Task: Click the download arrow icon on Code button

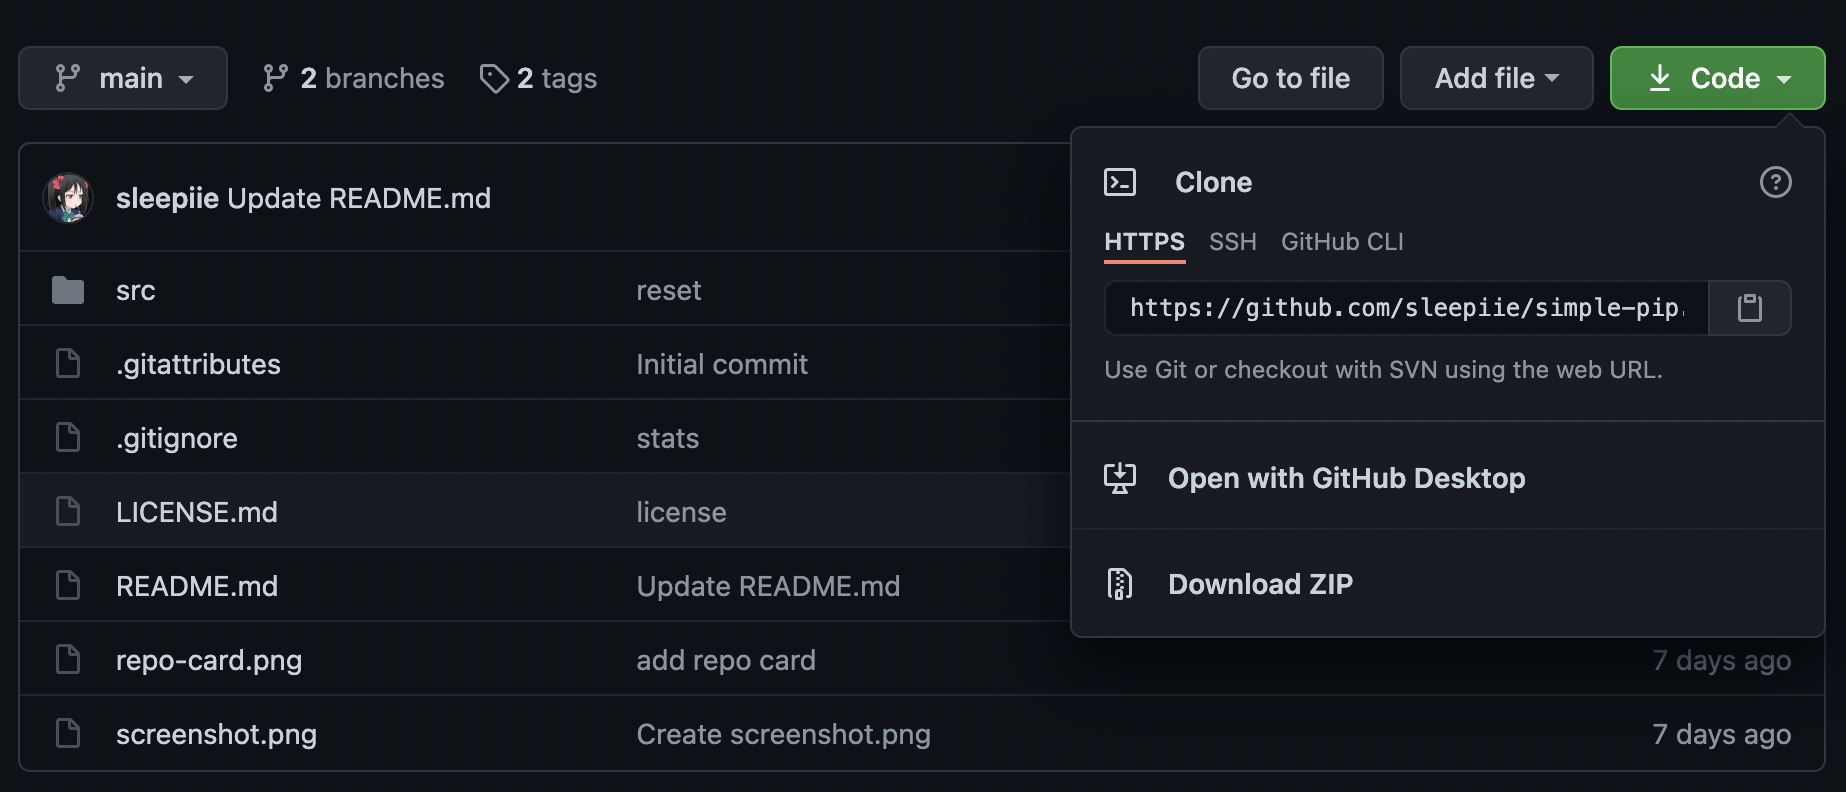Action: tap(1660, 78)
